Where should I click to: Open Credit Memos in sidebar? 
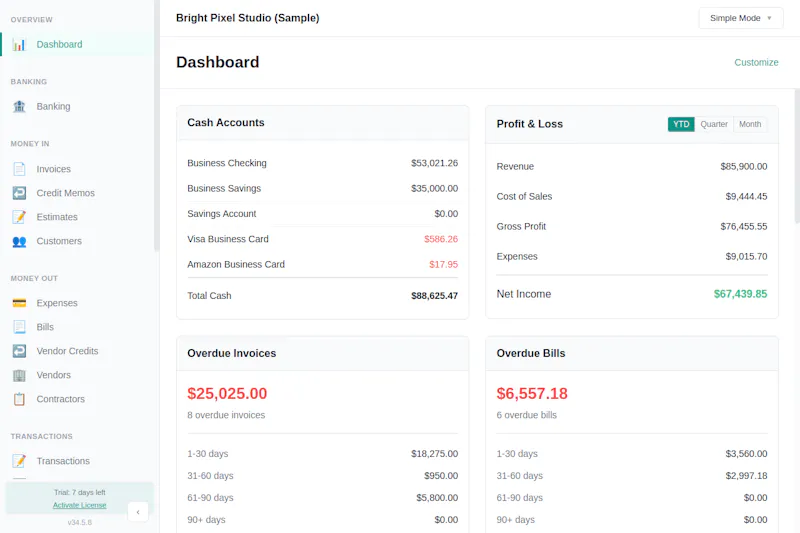(x=77, y=193)
